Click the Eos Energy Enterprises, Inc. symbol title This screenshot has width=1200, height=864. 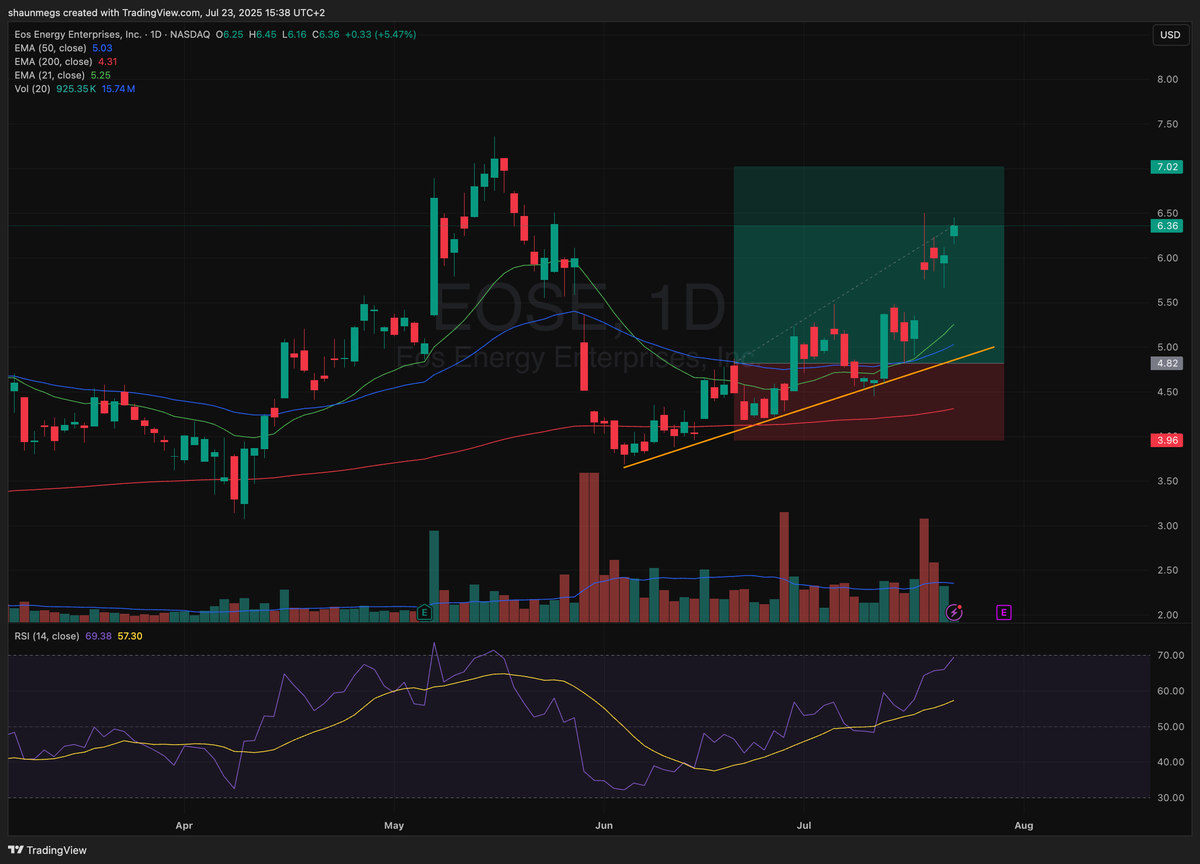tap(79, 34)
